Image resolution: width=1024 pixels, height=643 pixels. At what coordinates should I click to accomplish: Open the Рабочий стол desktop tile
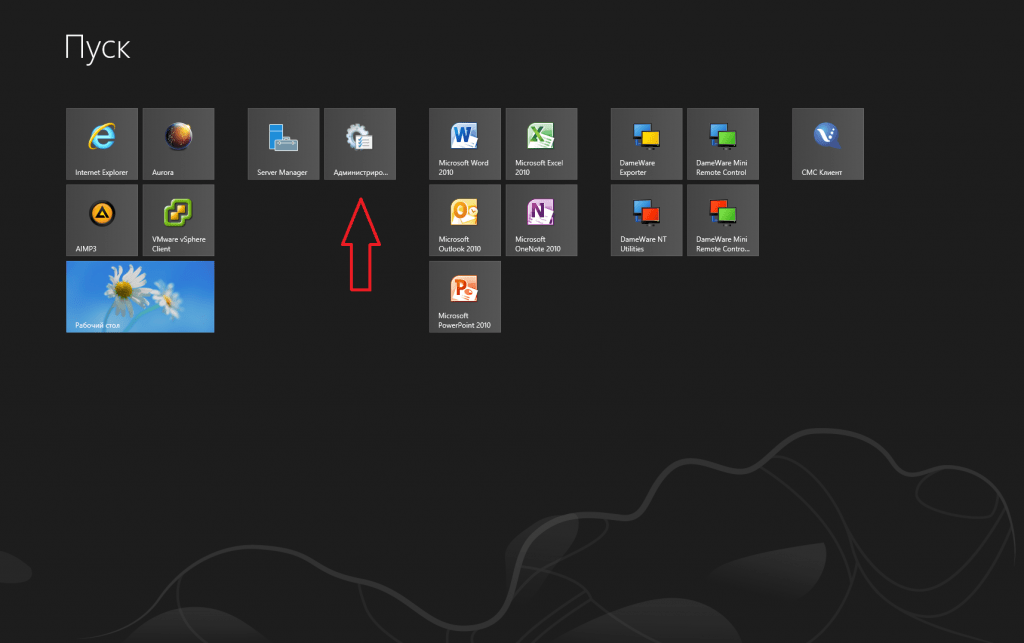coord(140,297)
